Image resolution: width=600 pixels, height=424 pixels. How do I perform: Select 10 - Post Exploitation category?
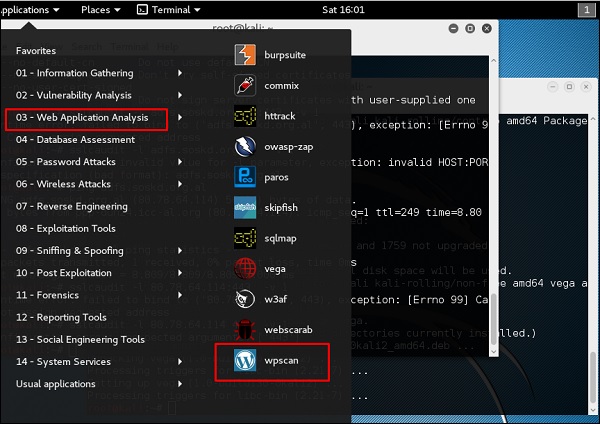64,272
